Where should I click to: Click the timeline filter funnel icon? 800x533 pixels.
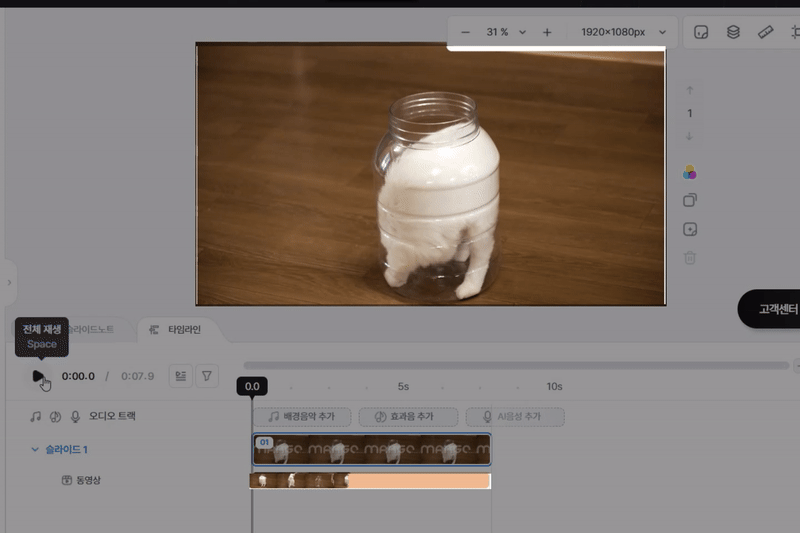point(207,376)
